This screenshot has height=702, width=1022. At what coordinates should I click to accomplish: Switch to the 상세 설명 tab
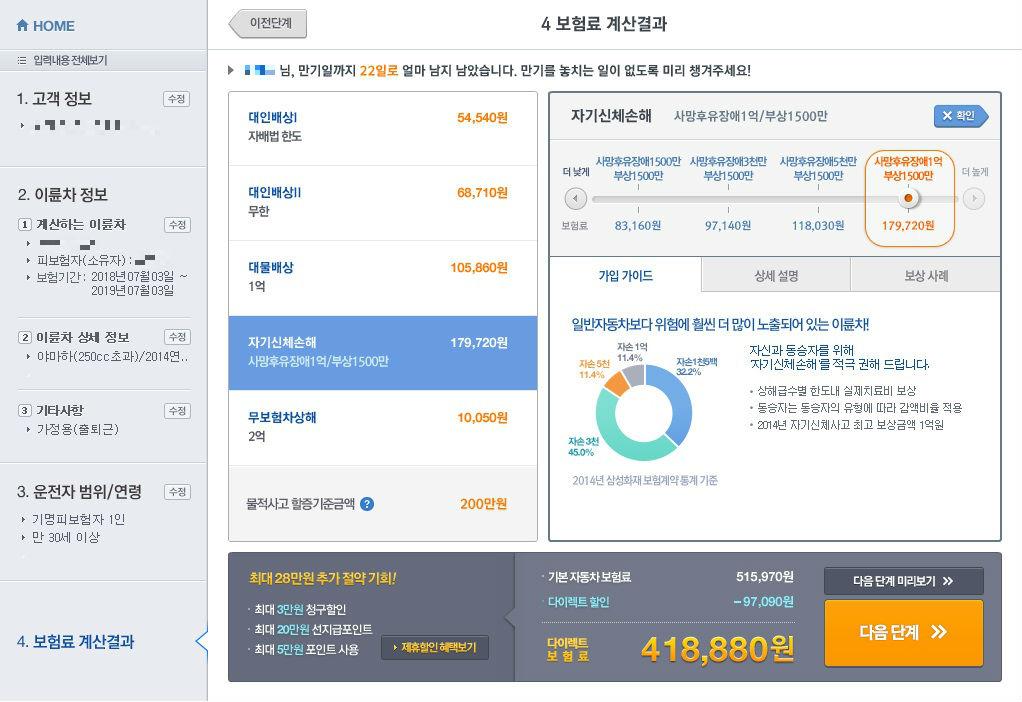[x=775, y=275]
